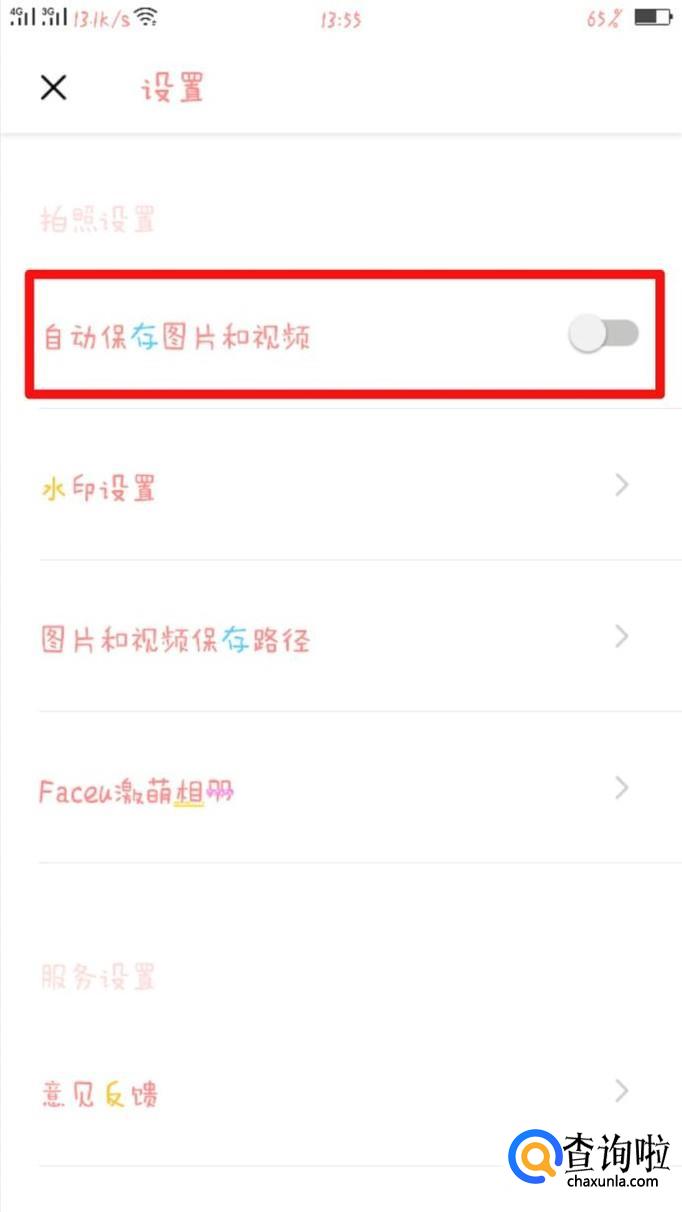The height and width of the screenshot is (1212, 682).
Task: Tap the 13:55 clock in the status bar
Action: pyautogui.click(x=341, y=19)
